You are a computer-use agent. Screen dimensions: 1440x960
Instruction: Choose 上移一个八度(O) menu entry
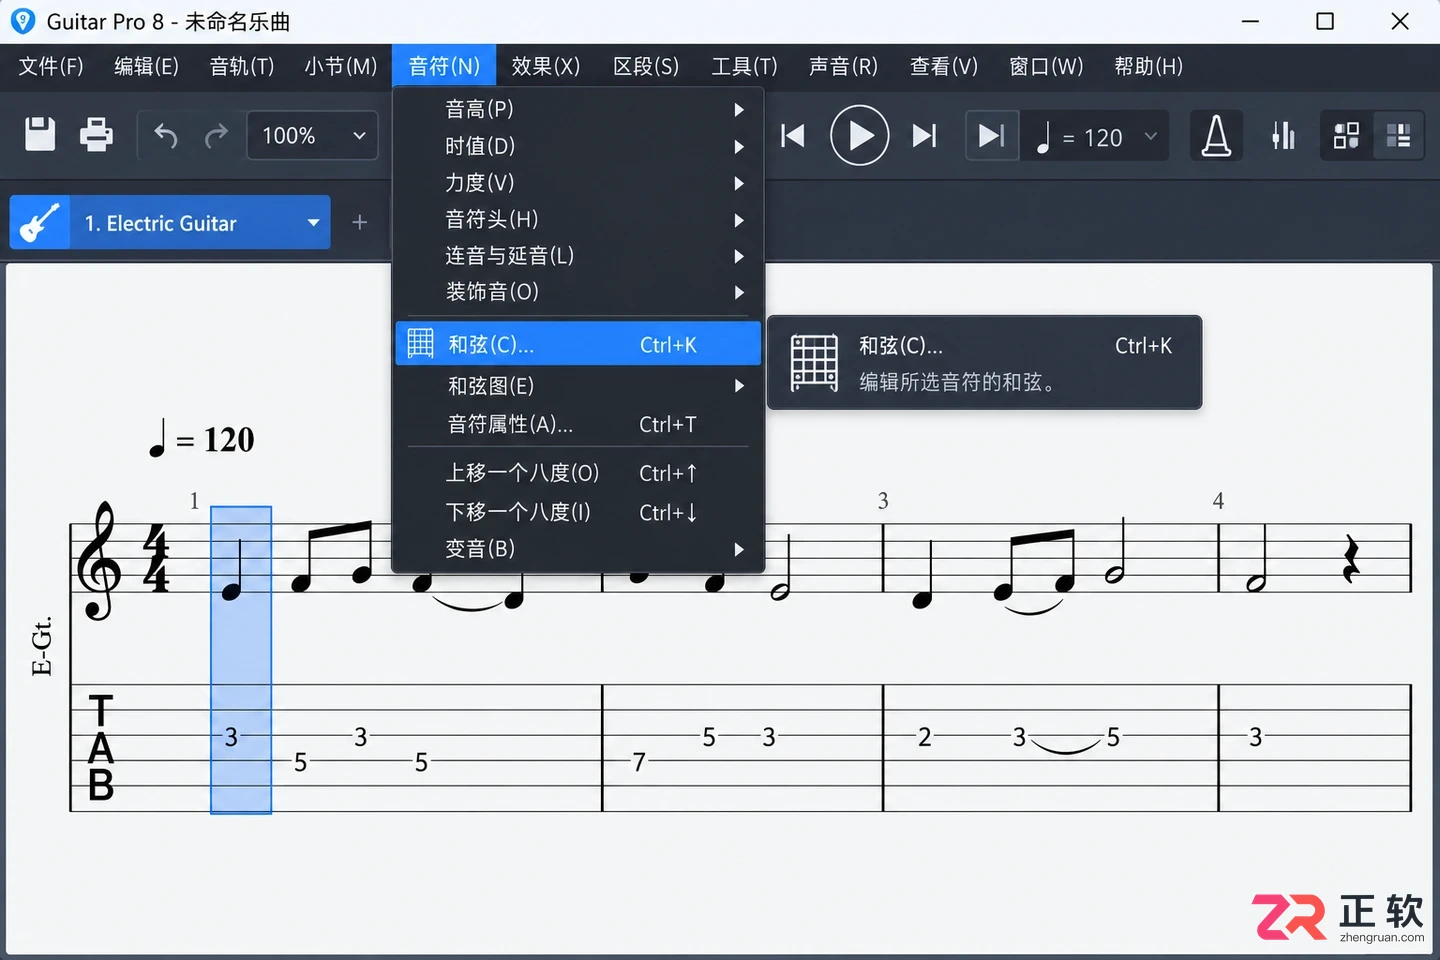point(578,473)
